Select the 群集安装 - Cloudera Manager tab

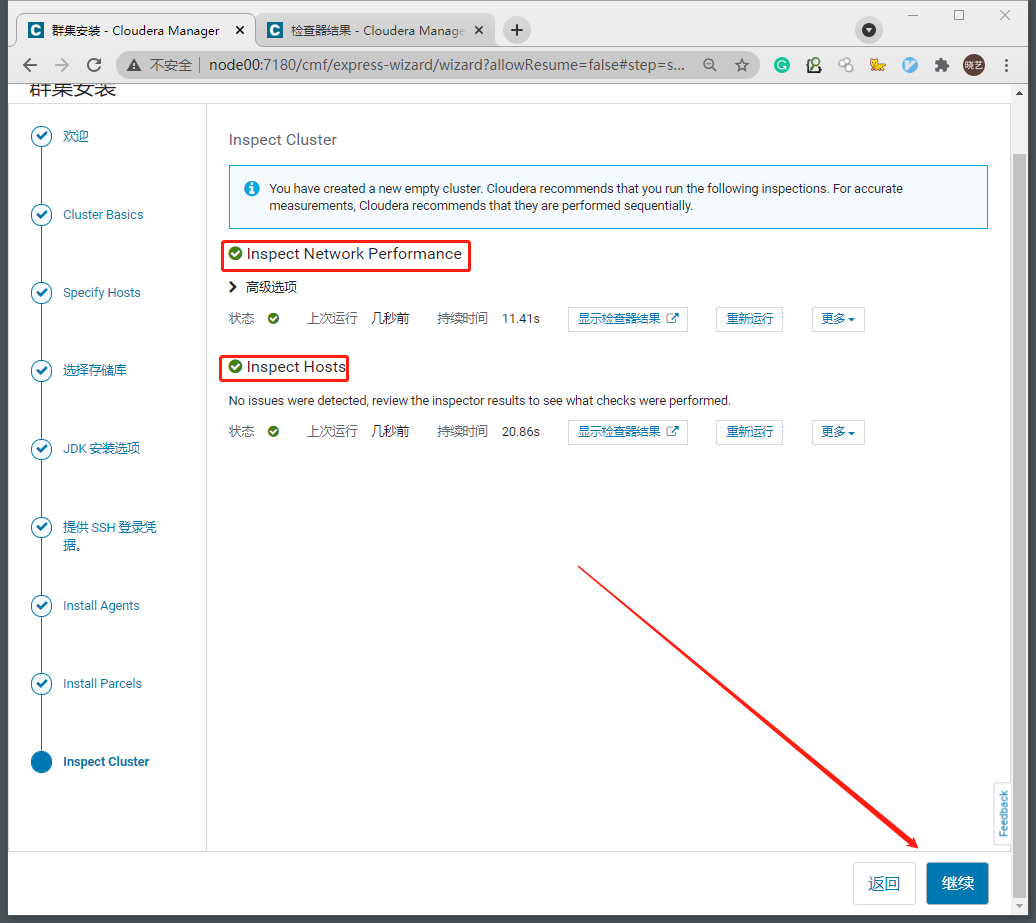(x=135, y=30)
